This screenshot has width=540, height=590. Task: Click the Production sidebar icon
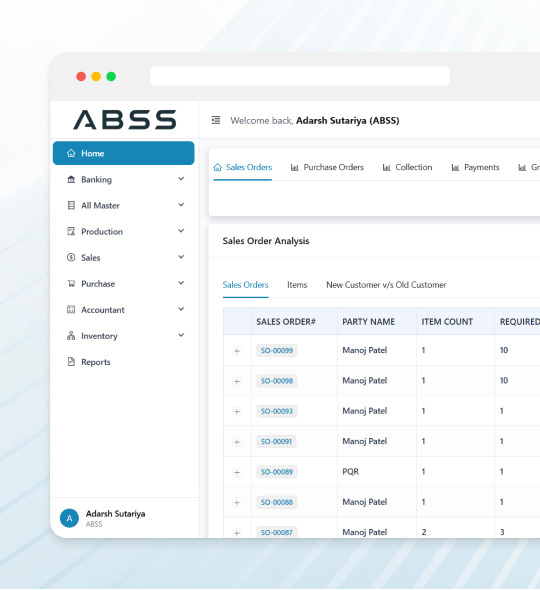(x=71, y=231)
